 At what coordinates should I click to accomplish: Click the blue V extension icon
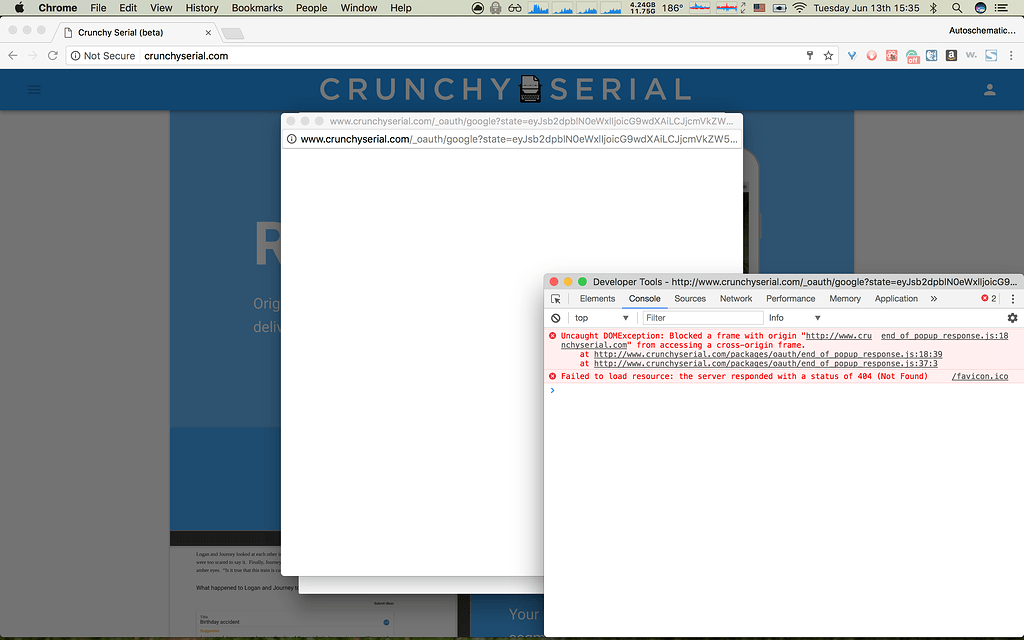[852, 56]
